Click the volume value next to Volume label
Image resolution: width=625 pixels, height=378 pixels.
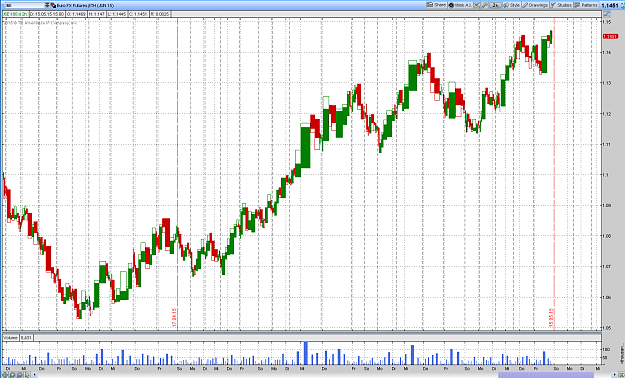(26, 337)
